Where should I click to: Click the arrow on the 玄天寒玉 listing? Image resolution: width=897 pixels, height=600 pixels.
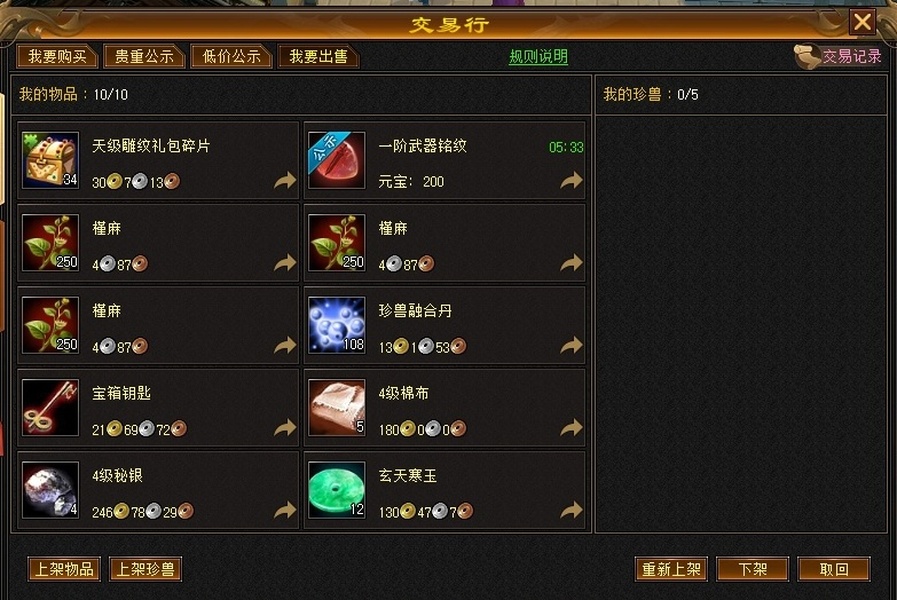[571, 510]
